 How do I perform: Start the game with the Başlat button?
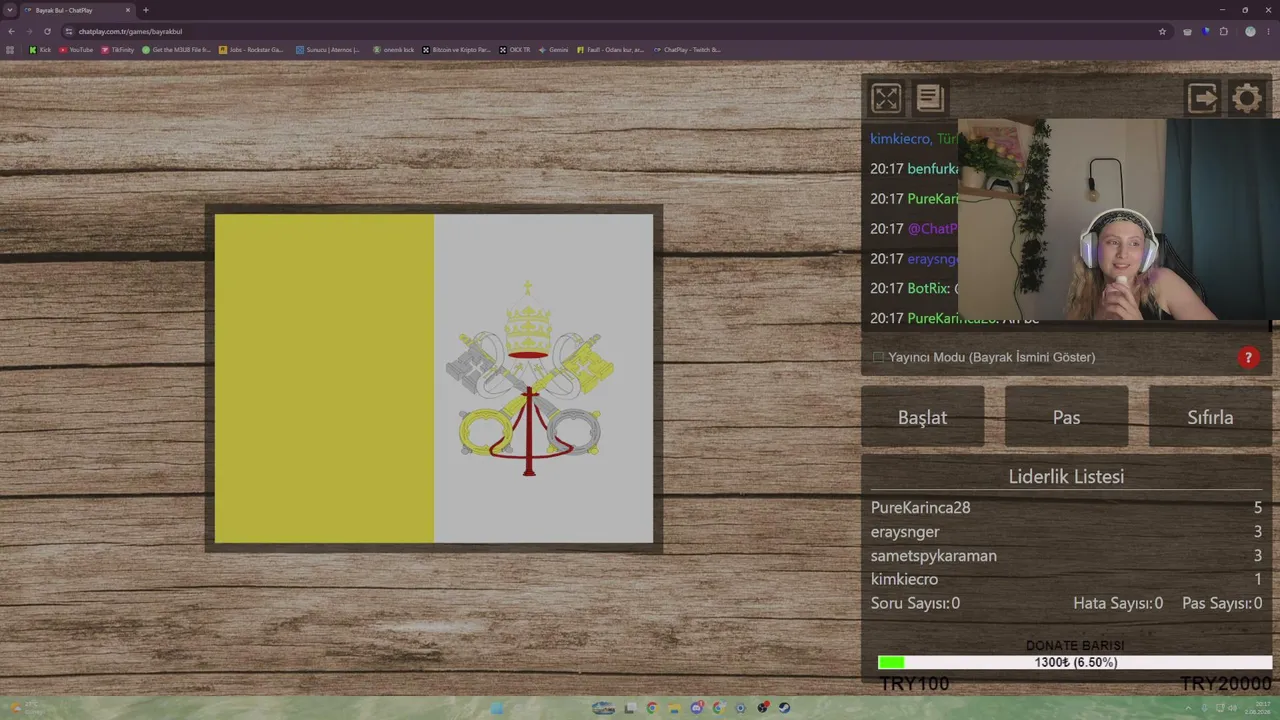[922, 417]
